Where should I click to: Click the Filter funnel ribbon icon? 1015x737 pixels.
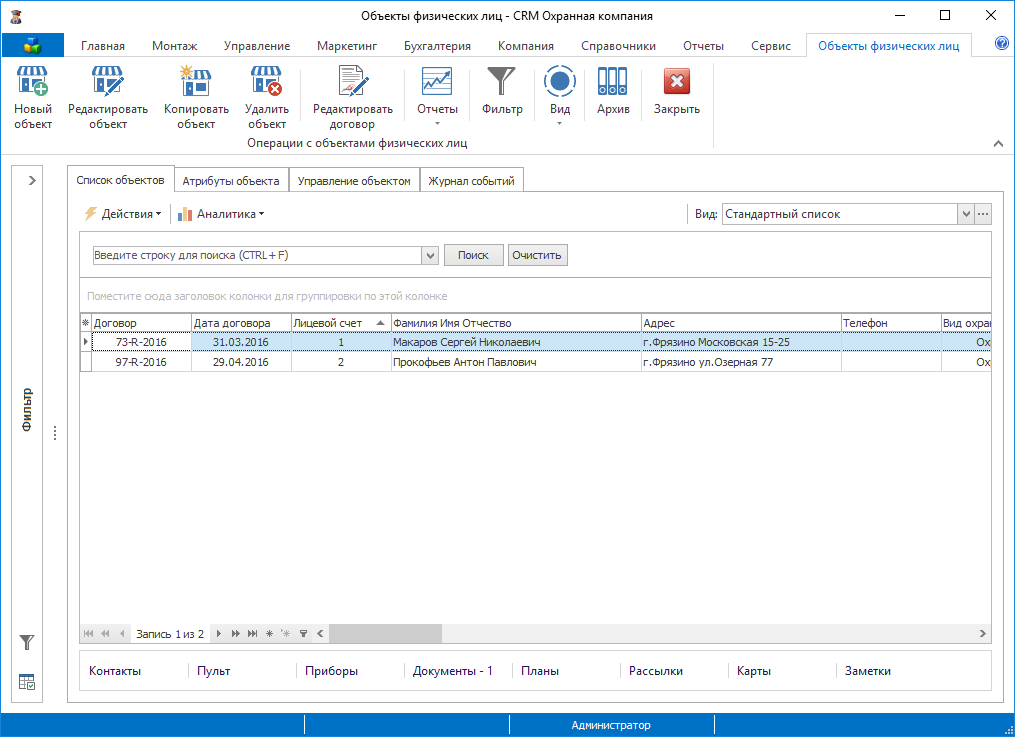coord(502,81)
